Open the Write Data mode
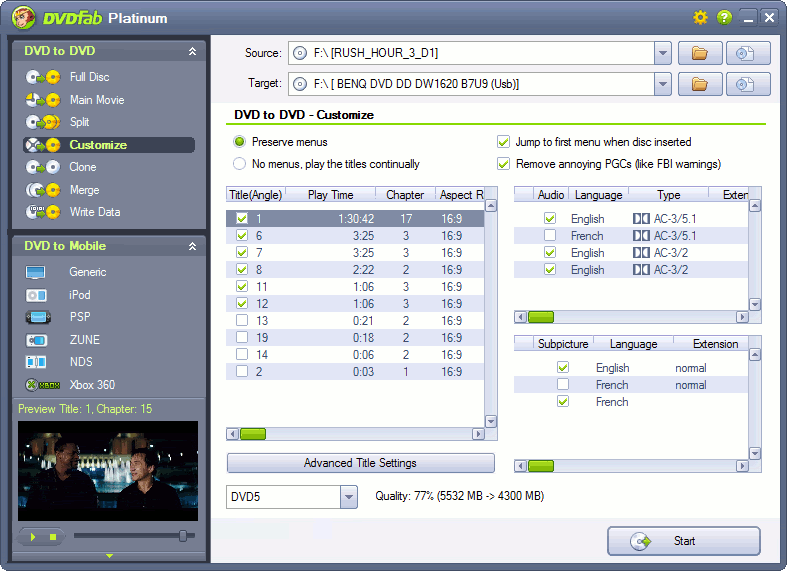This screenshot has width=787, height=571. [94, 212]
